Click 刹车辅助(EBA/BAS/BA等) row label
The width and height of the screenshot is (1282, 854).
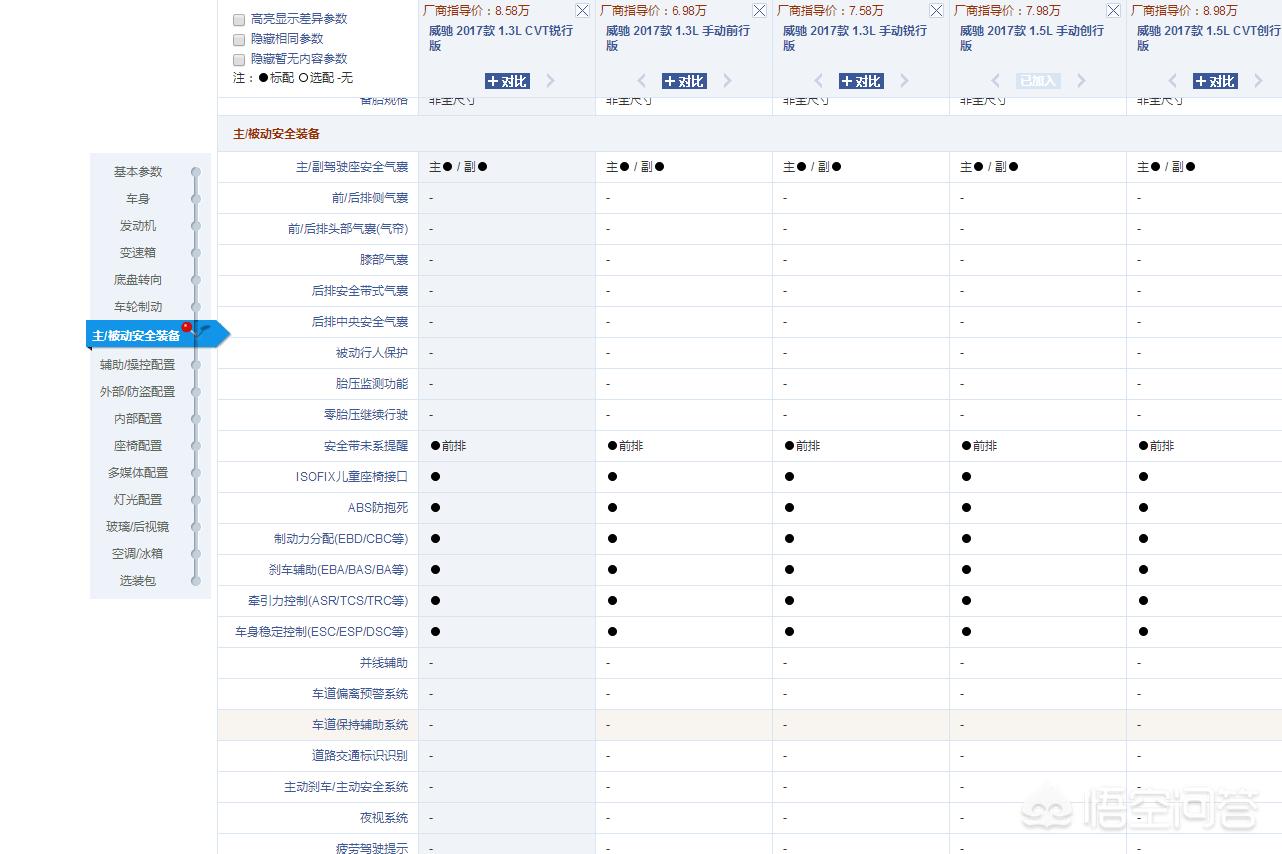(338, 570)
